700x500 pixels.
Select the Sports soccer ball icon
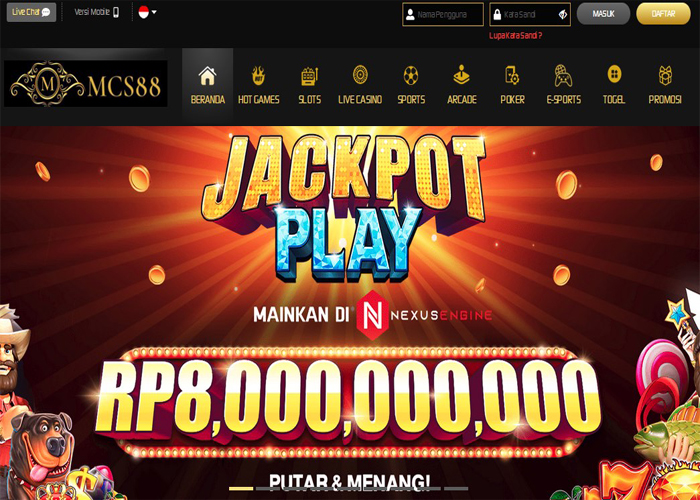[x=411, y=75]
